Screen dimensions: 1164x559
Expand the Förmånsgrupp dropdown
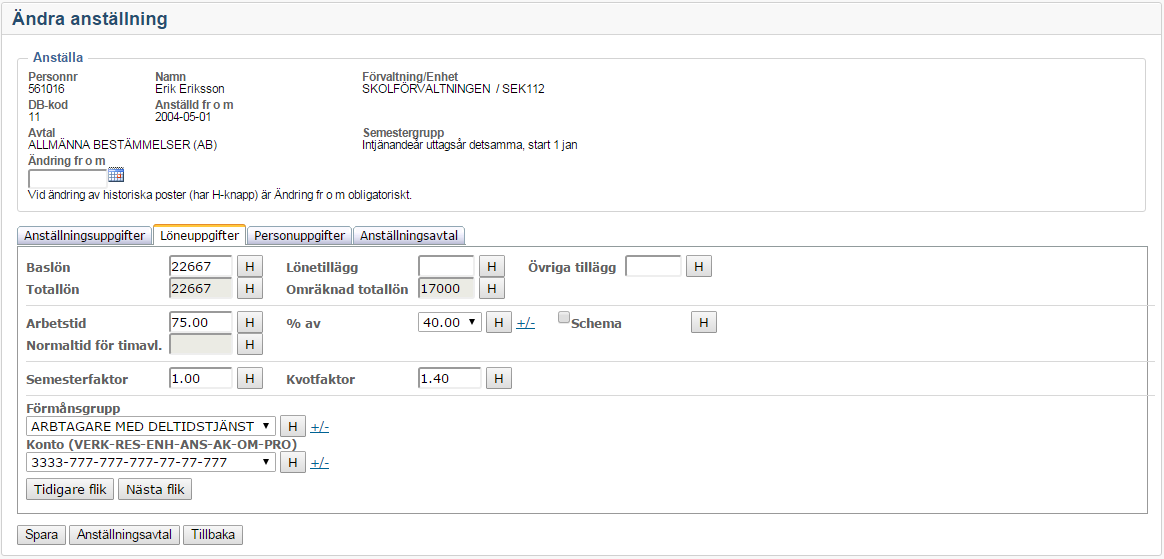pyautogui.click(x=151, y=427)
